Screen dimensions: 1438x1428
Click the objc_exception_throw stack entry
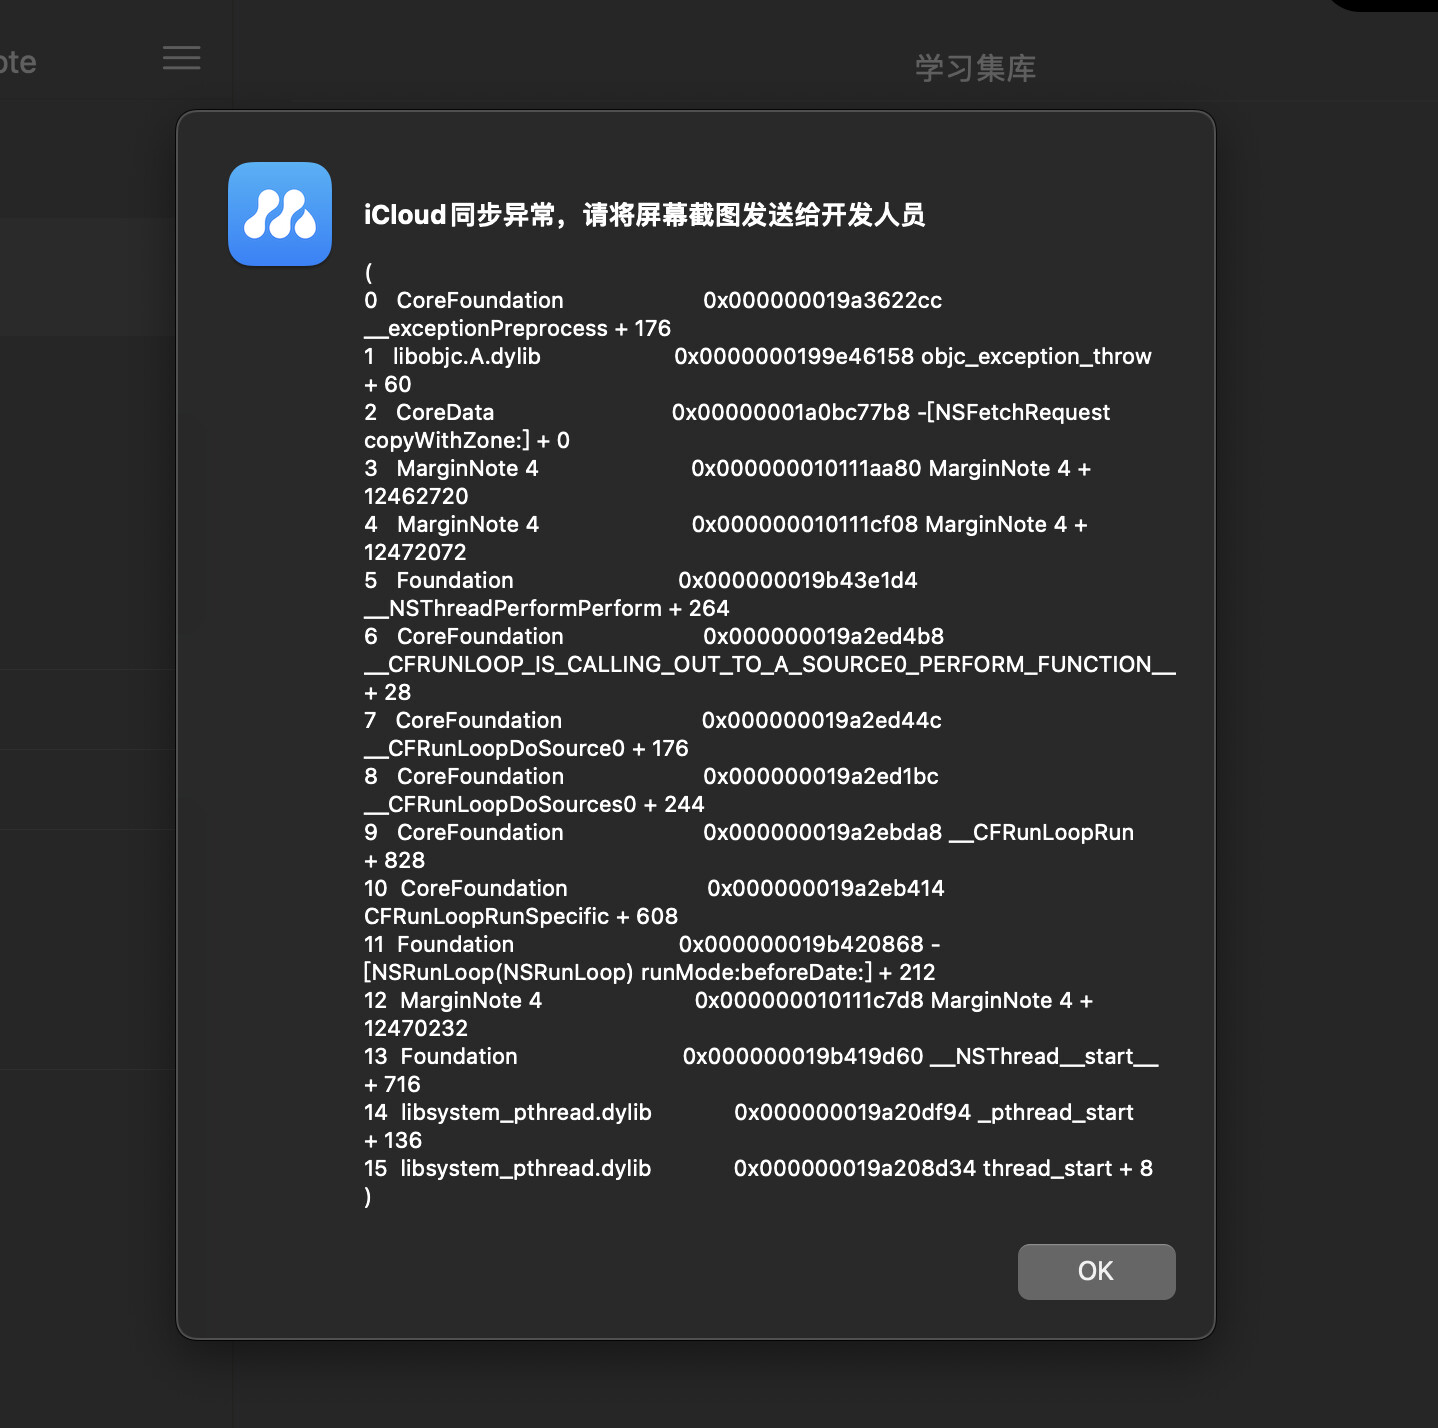click(1036, 357)
